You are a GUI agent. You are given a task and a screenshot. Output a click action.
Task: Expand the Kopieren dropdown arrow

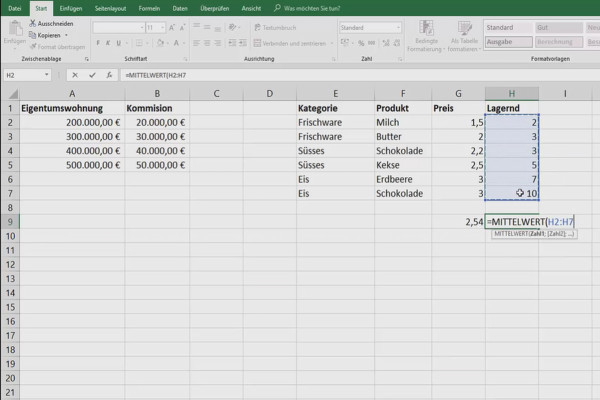click(x=66, y=35)
